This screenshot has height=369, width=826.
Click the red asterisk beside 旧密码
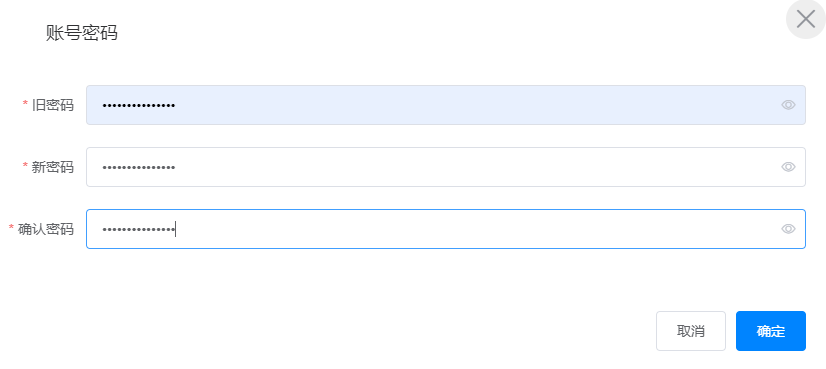coord(25,104)
